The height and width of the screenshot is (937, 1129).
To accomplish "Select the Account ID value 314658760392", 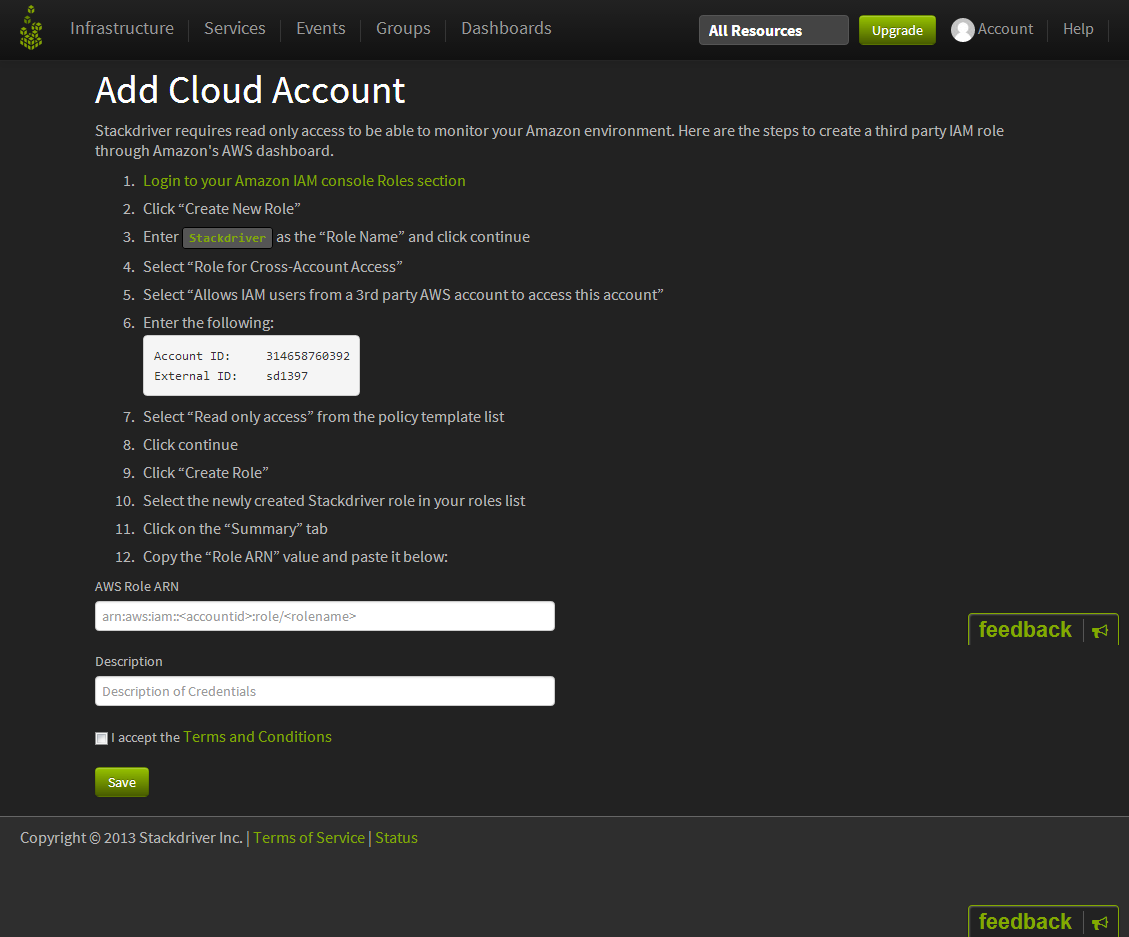I will [x=307, y=356].
